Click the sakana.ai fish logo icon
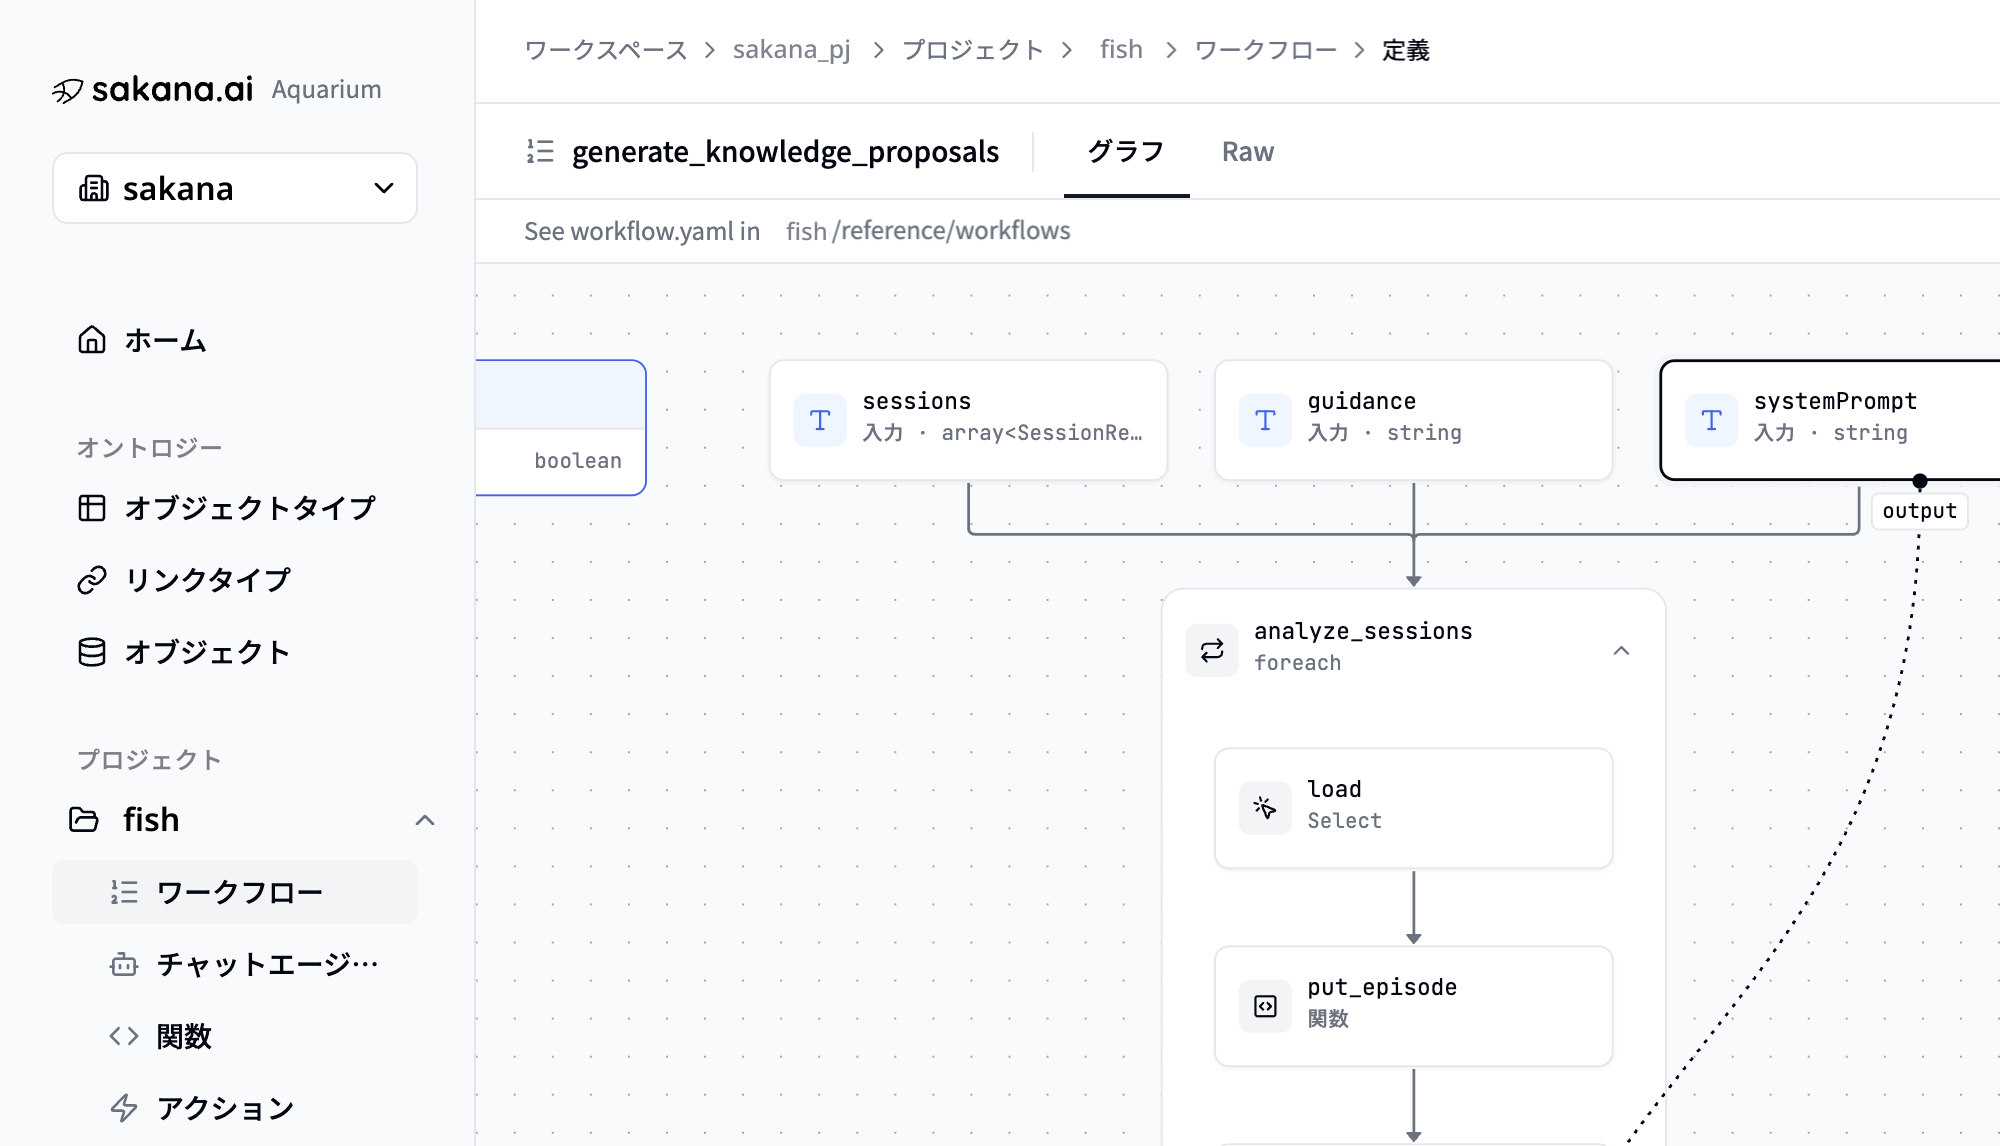 (67, 91)
